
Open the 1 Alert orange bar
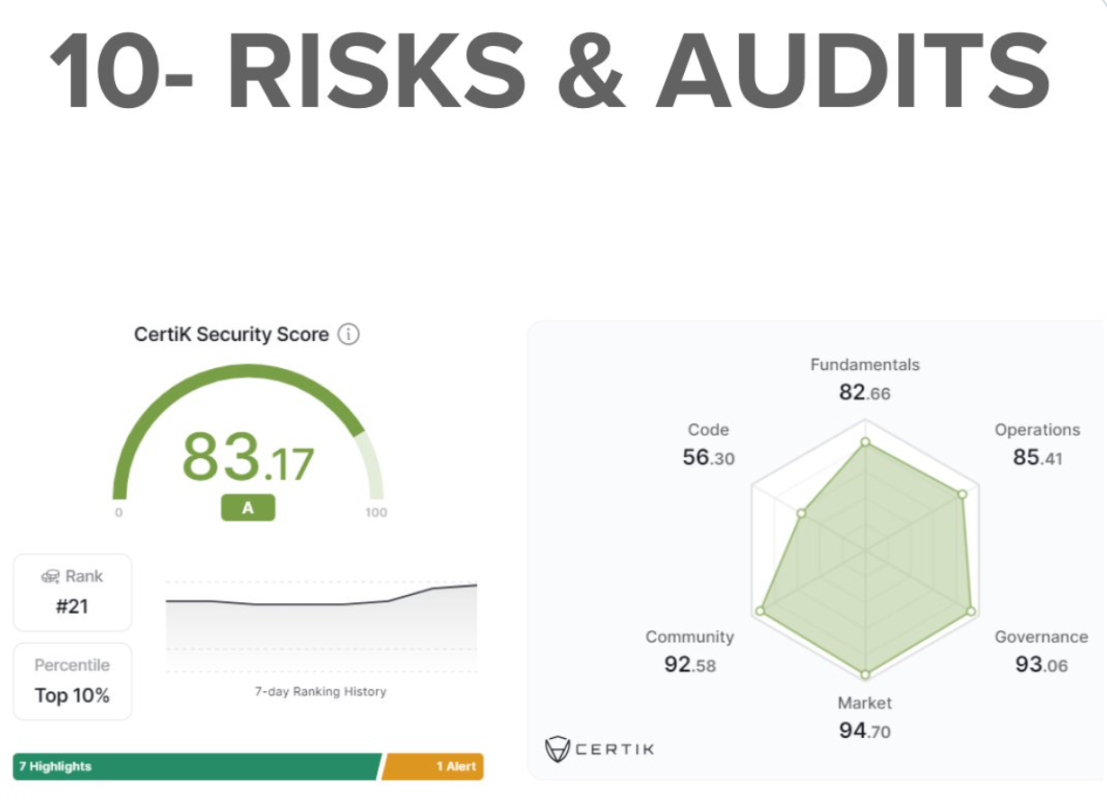[x=434, y=767]
